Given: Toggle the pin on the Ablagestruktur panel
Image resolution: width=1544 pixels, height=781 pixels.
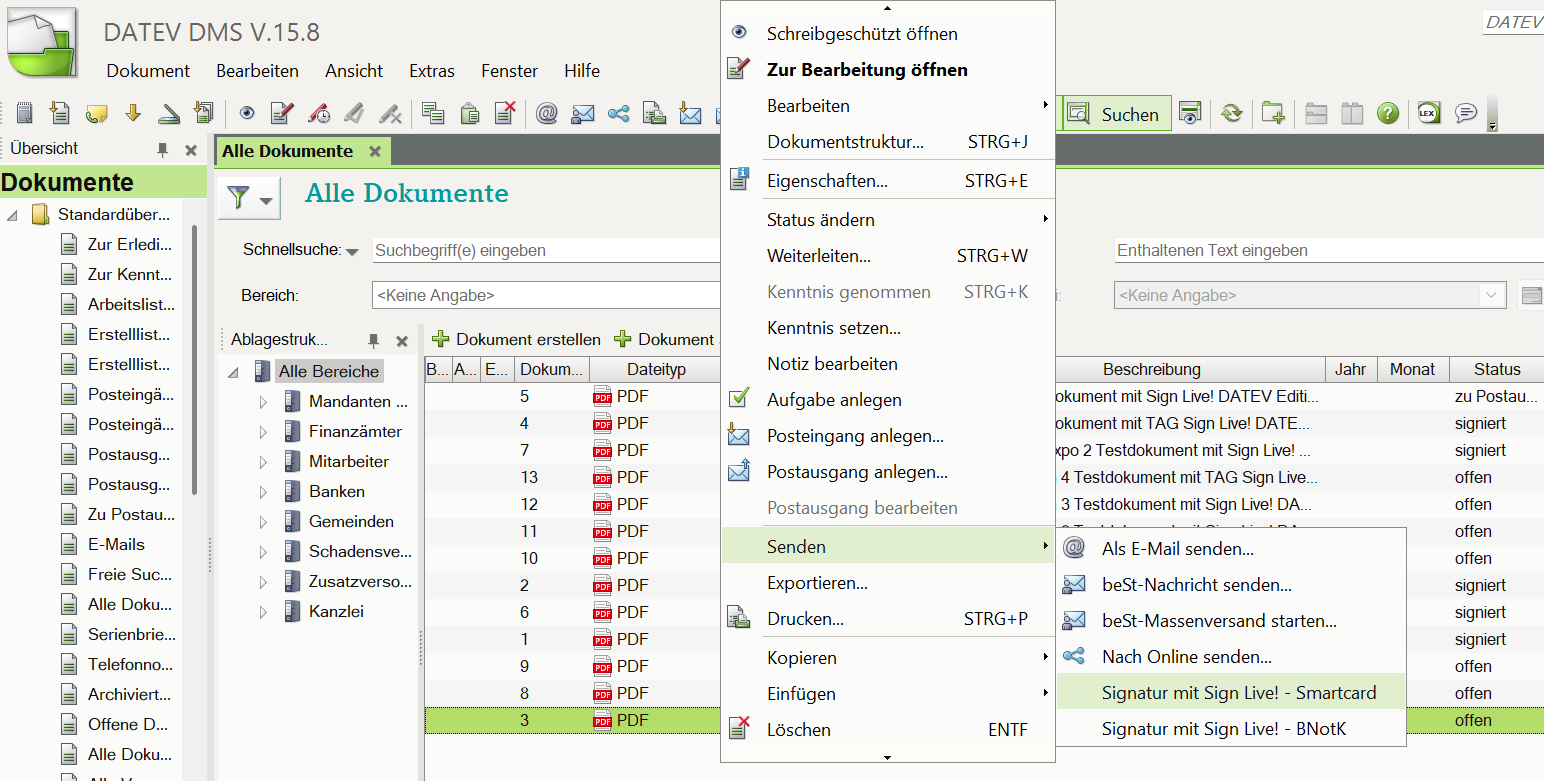Looking at the screenshot, I should pos(373,341).
